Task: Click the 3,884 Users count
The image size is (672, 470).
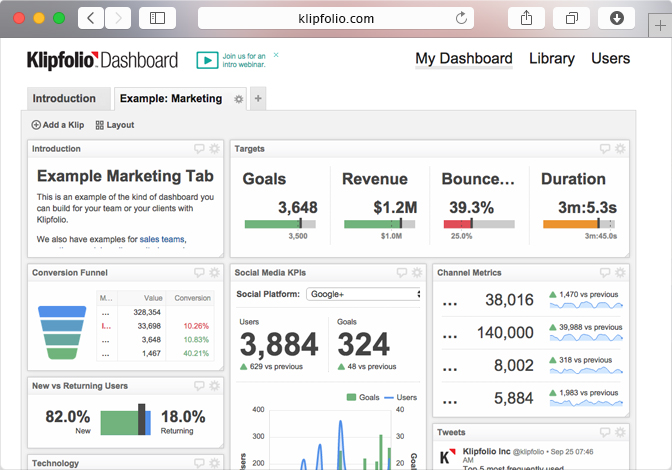Action: coord(279,344)
